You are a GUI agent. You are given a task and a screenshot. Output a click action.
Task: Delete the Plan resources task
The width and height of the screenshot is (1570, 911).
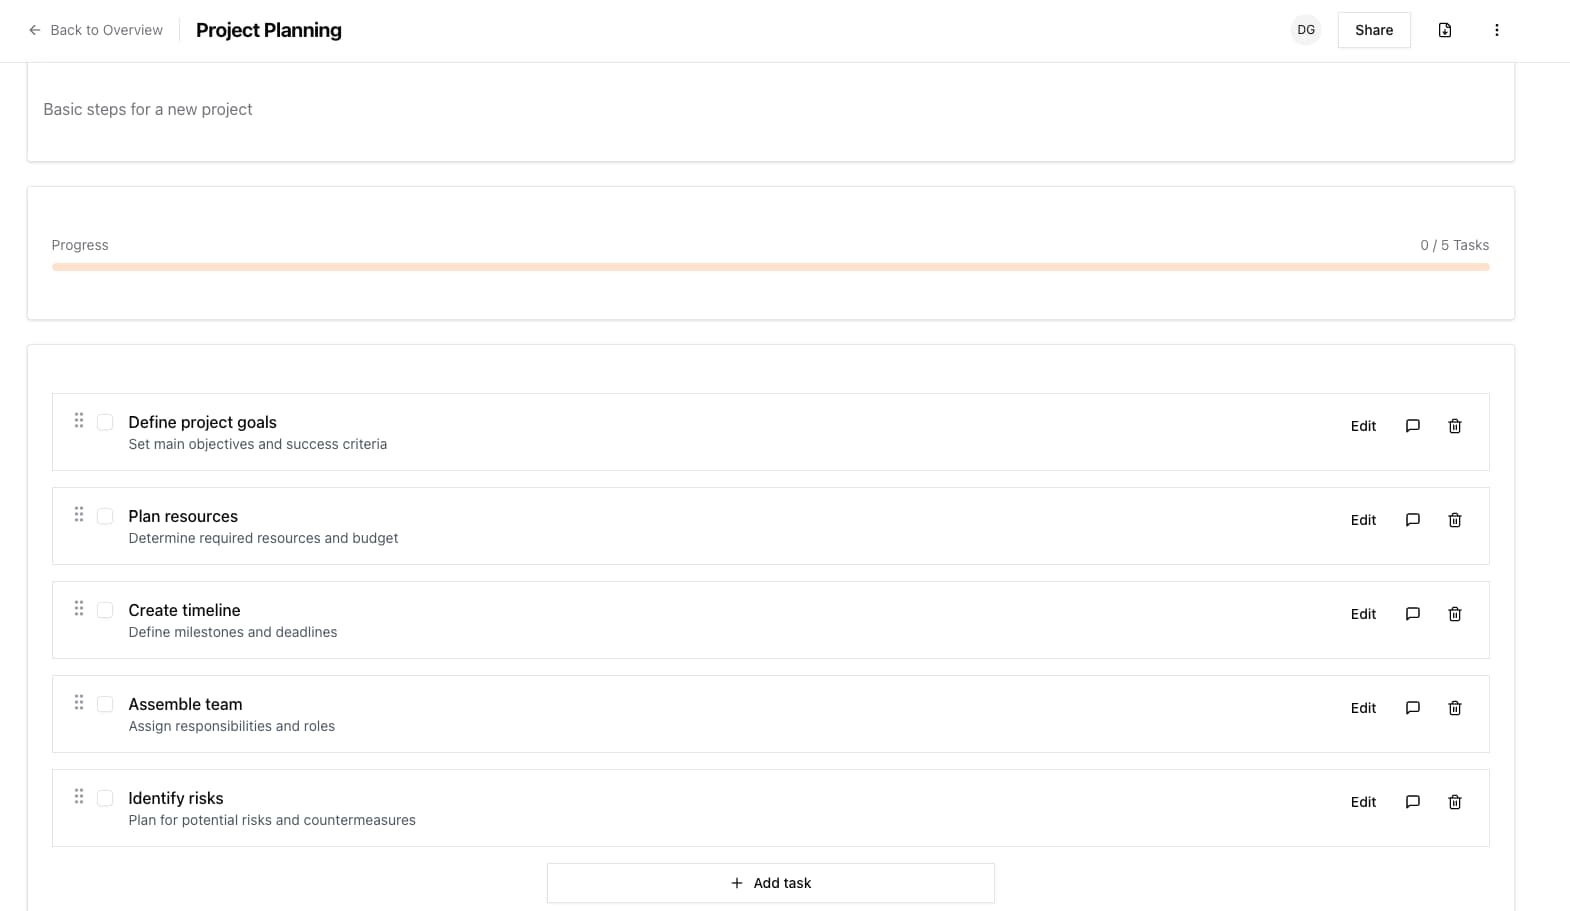pos(1455,520)
